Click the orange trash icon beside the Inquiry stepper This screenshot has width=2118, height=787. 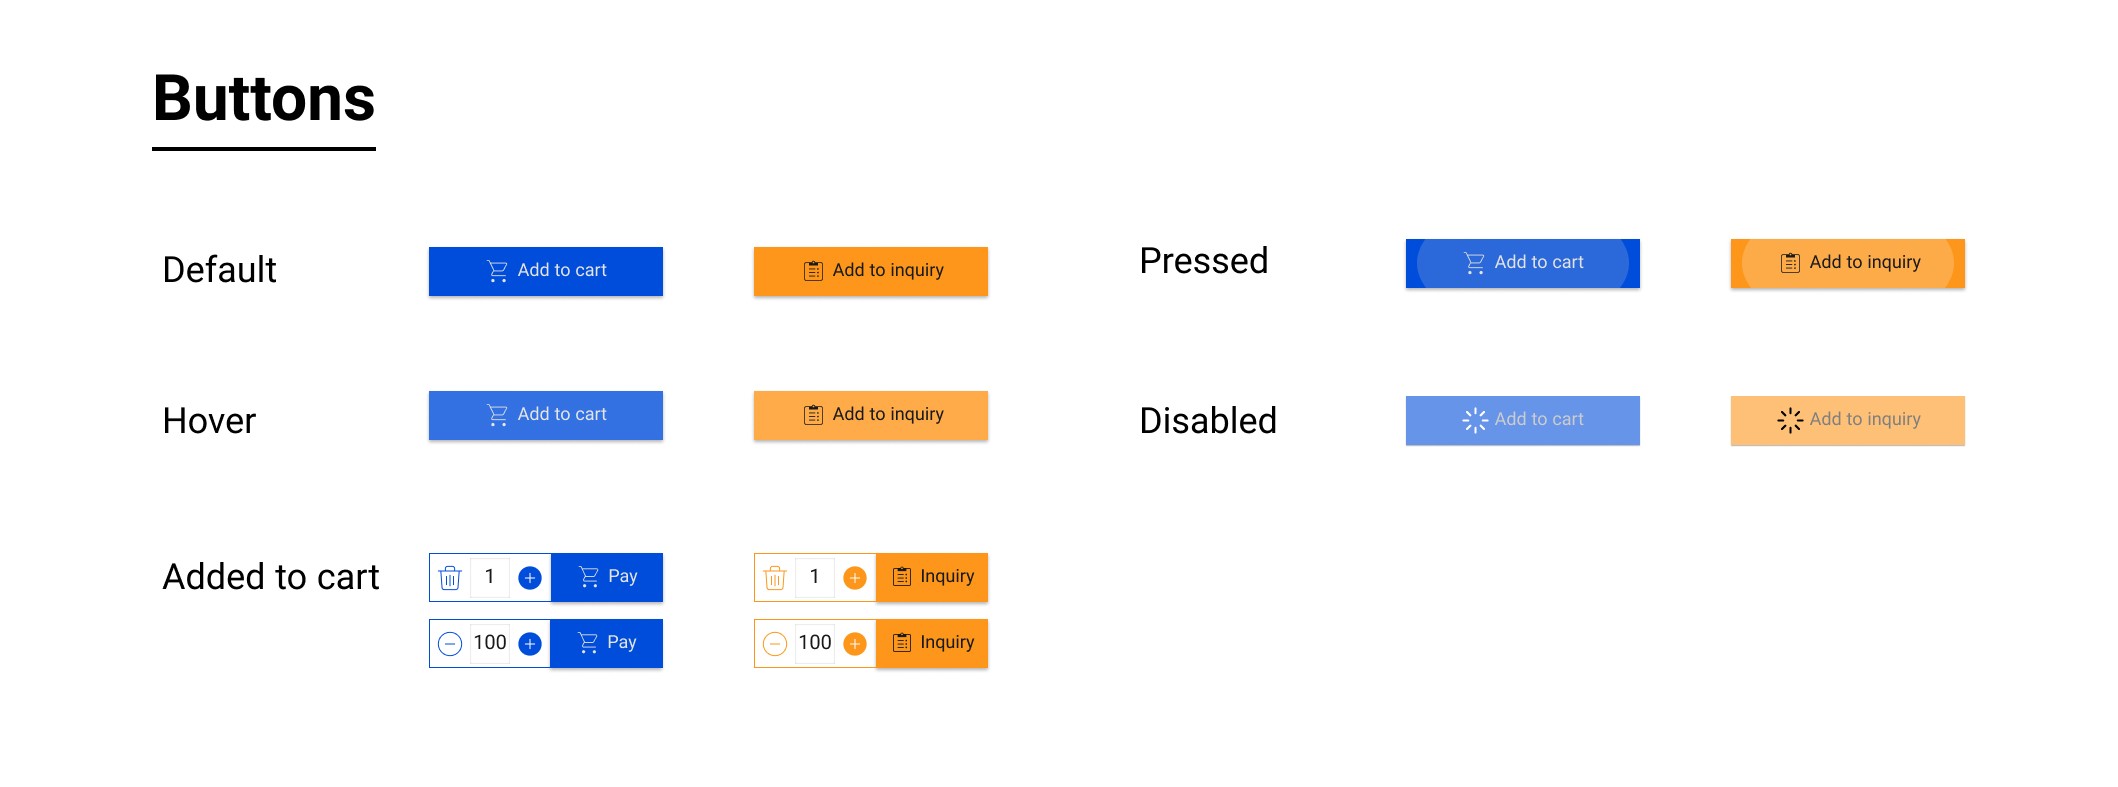coord(775,577)
